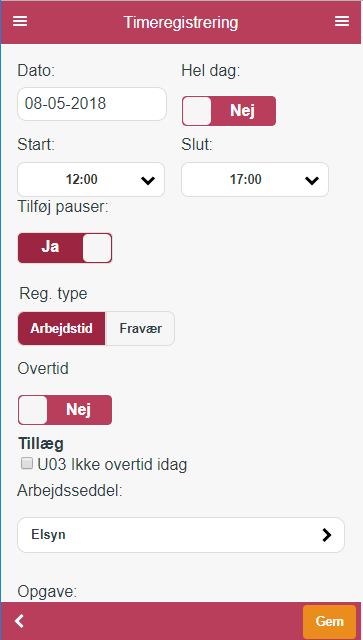Click the Dato field showing 08-05-2018

coord(92,104)
